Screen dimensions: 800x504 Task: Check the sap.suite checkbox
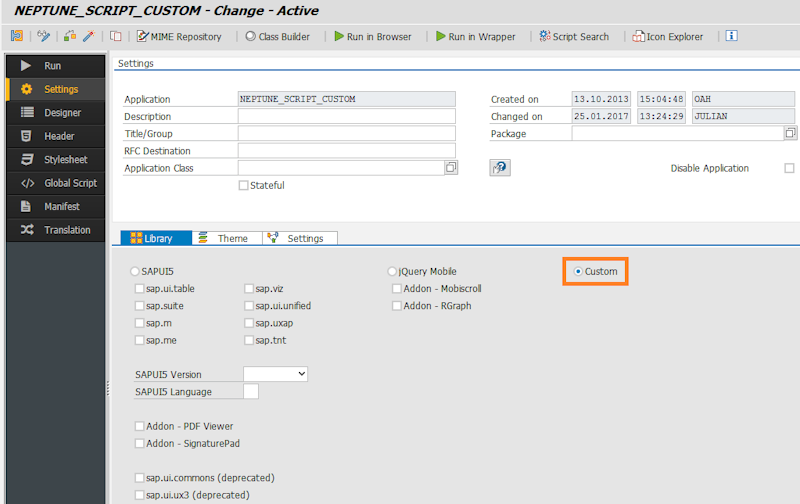pos(139,306)
